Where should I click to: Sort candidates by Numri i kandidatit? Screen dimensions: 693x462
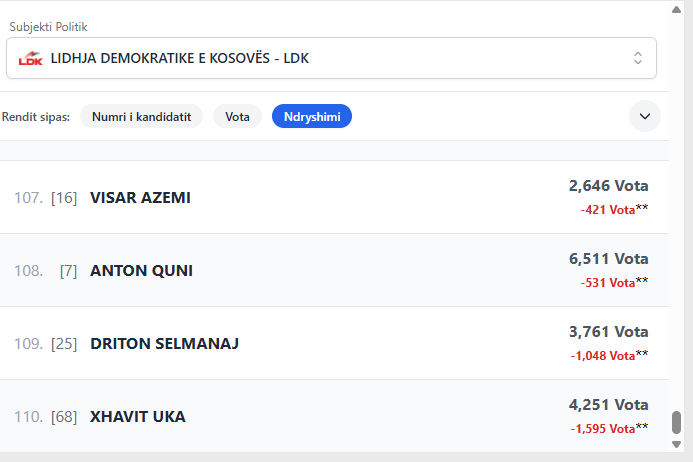(141, 117)
